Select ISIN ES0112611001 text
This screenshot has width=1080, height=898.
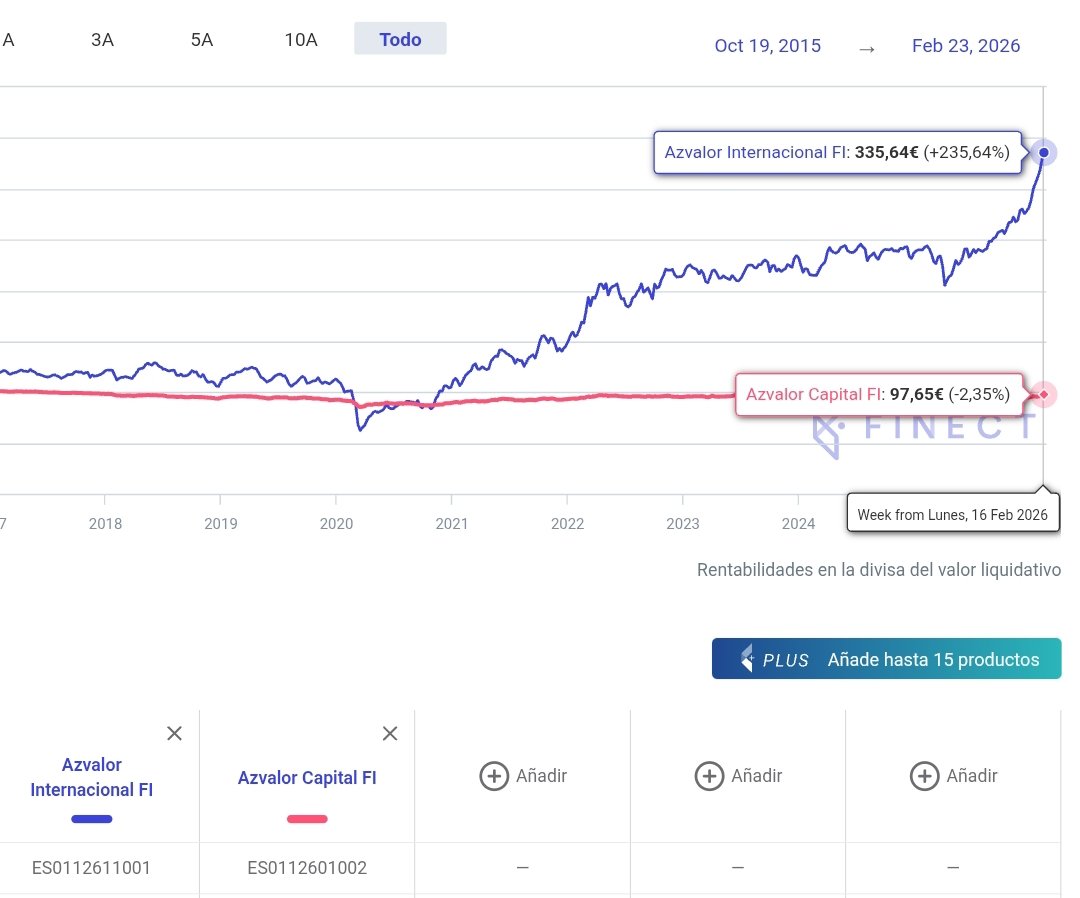click(92, 868)
